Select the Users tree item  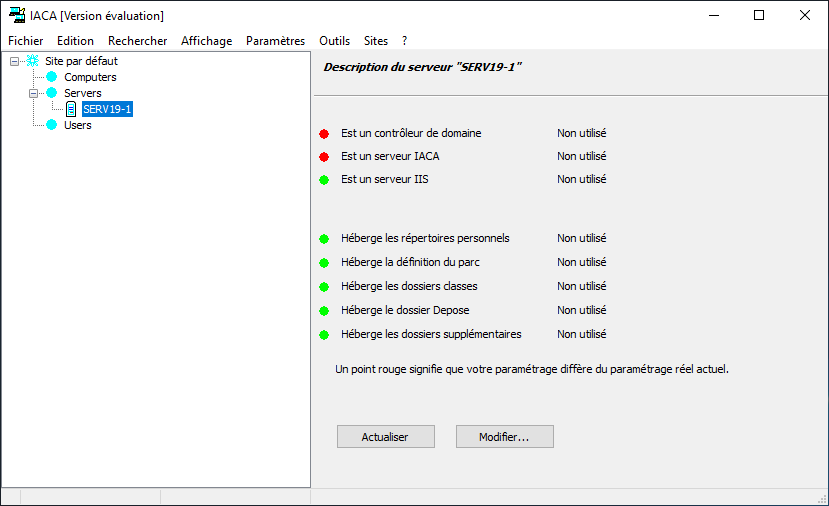(x=78, y=125)
